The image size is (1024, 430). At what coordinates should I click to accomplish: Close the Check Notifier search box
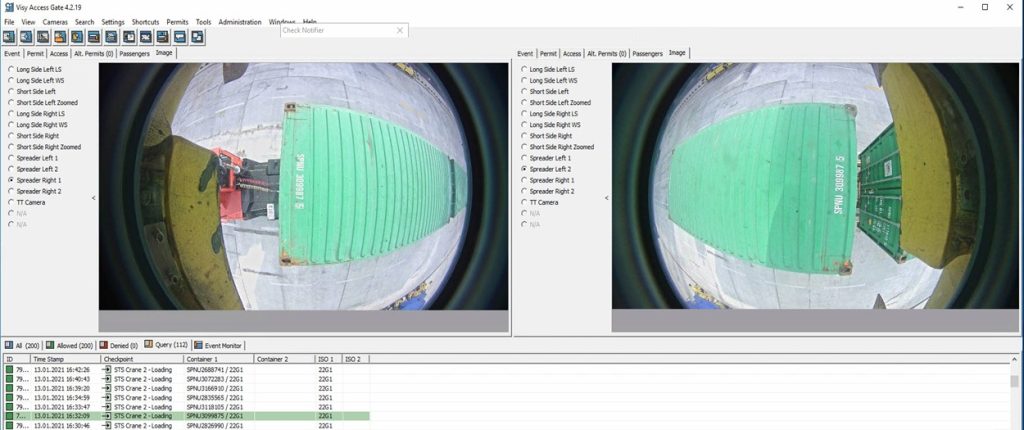401,30
